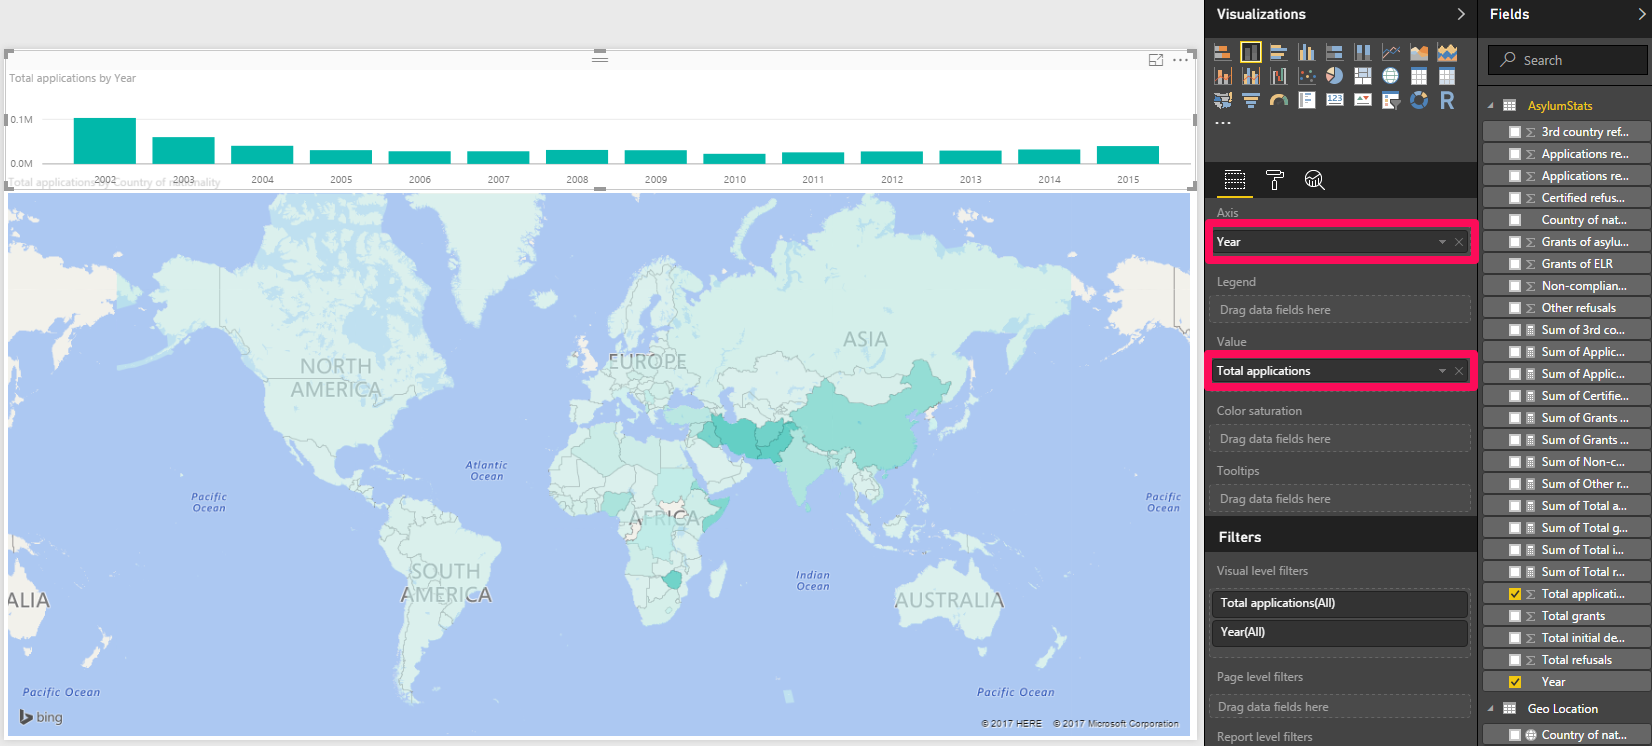Uncheck the Total applicati... field
The image size is (1652, 746).
pyautogui.click(x=1515, y=594)
